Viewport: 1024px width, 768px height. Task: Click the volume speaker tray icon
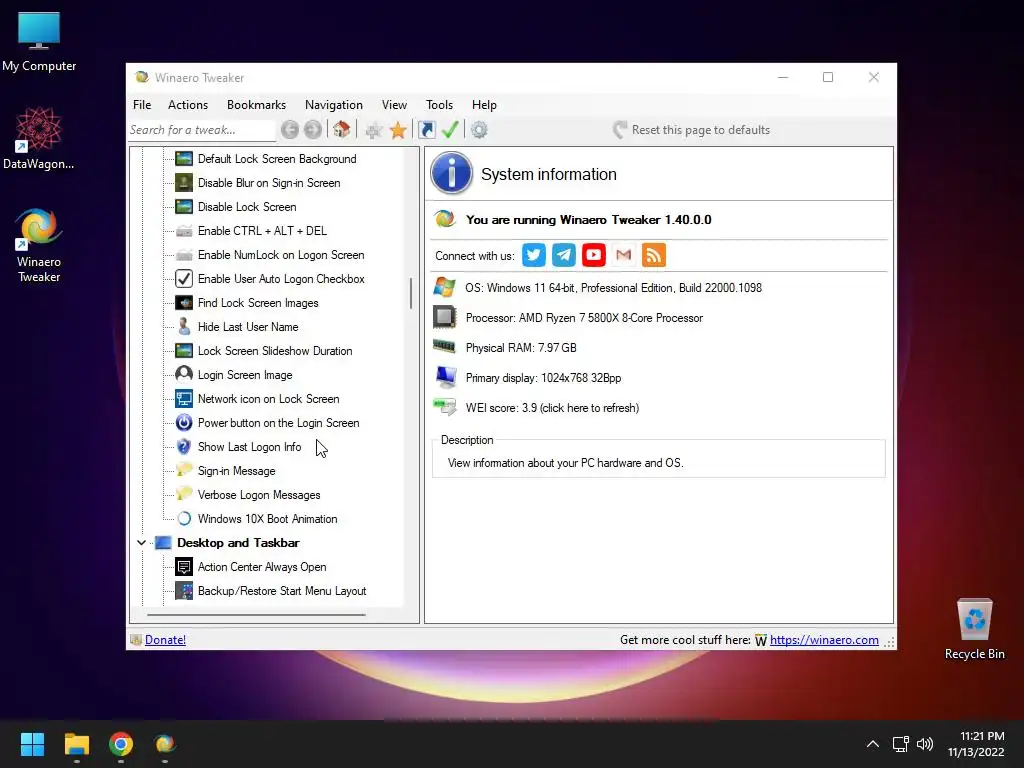(x=925, y=744)
